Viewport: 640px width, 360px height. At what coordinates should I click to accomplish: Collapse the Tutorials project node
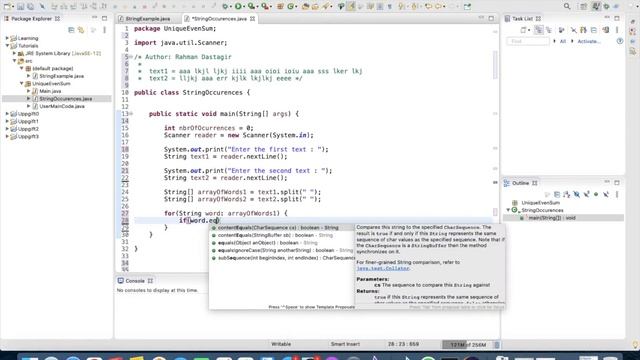[x=7, y=46]
